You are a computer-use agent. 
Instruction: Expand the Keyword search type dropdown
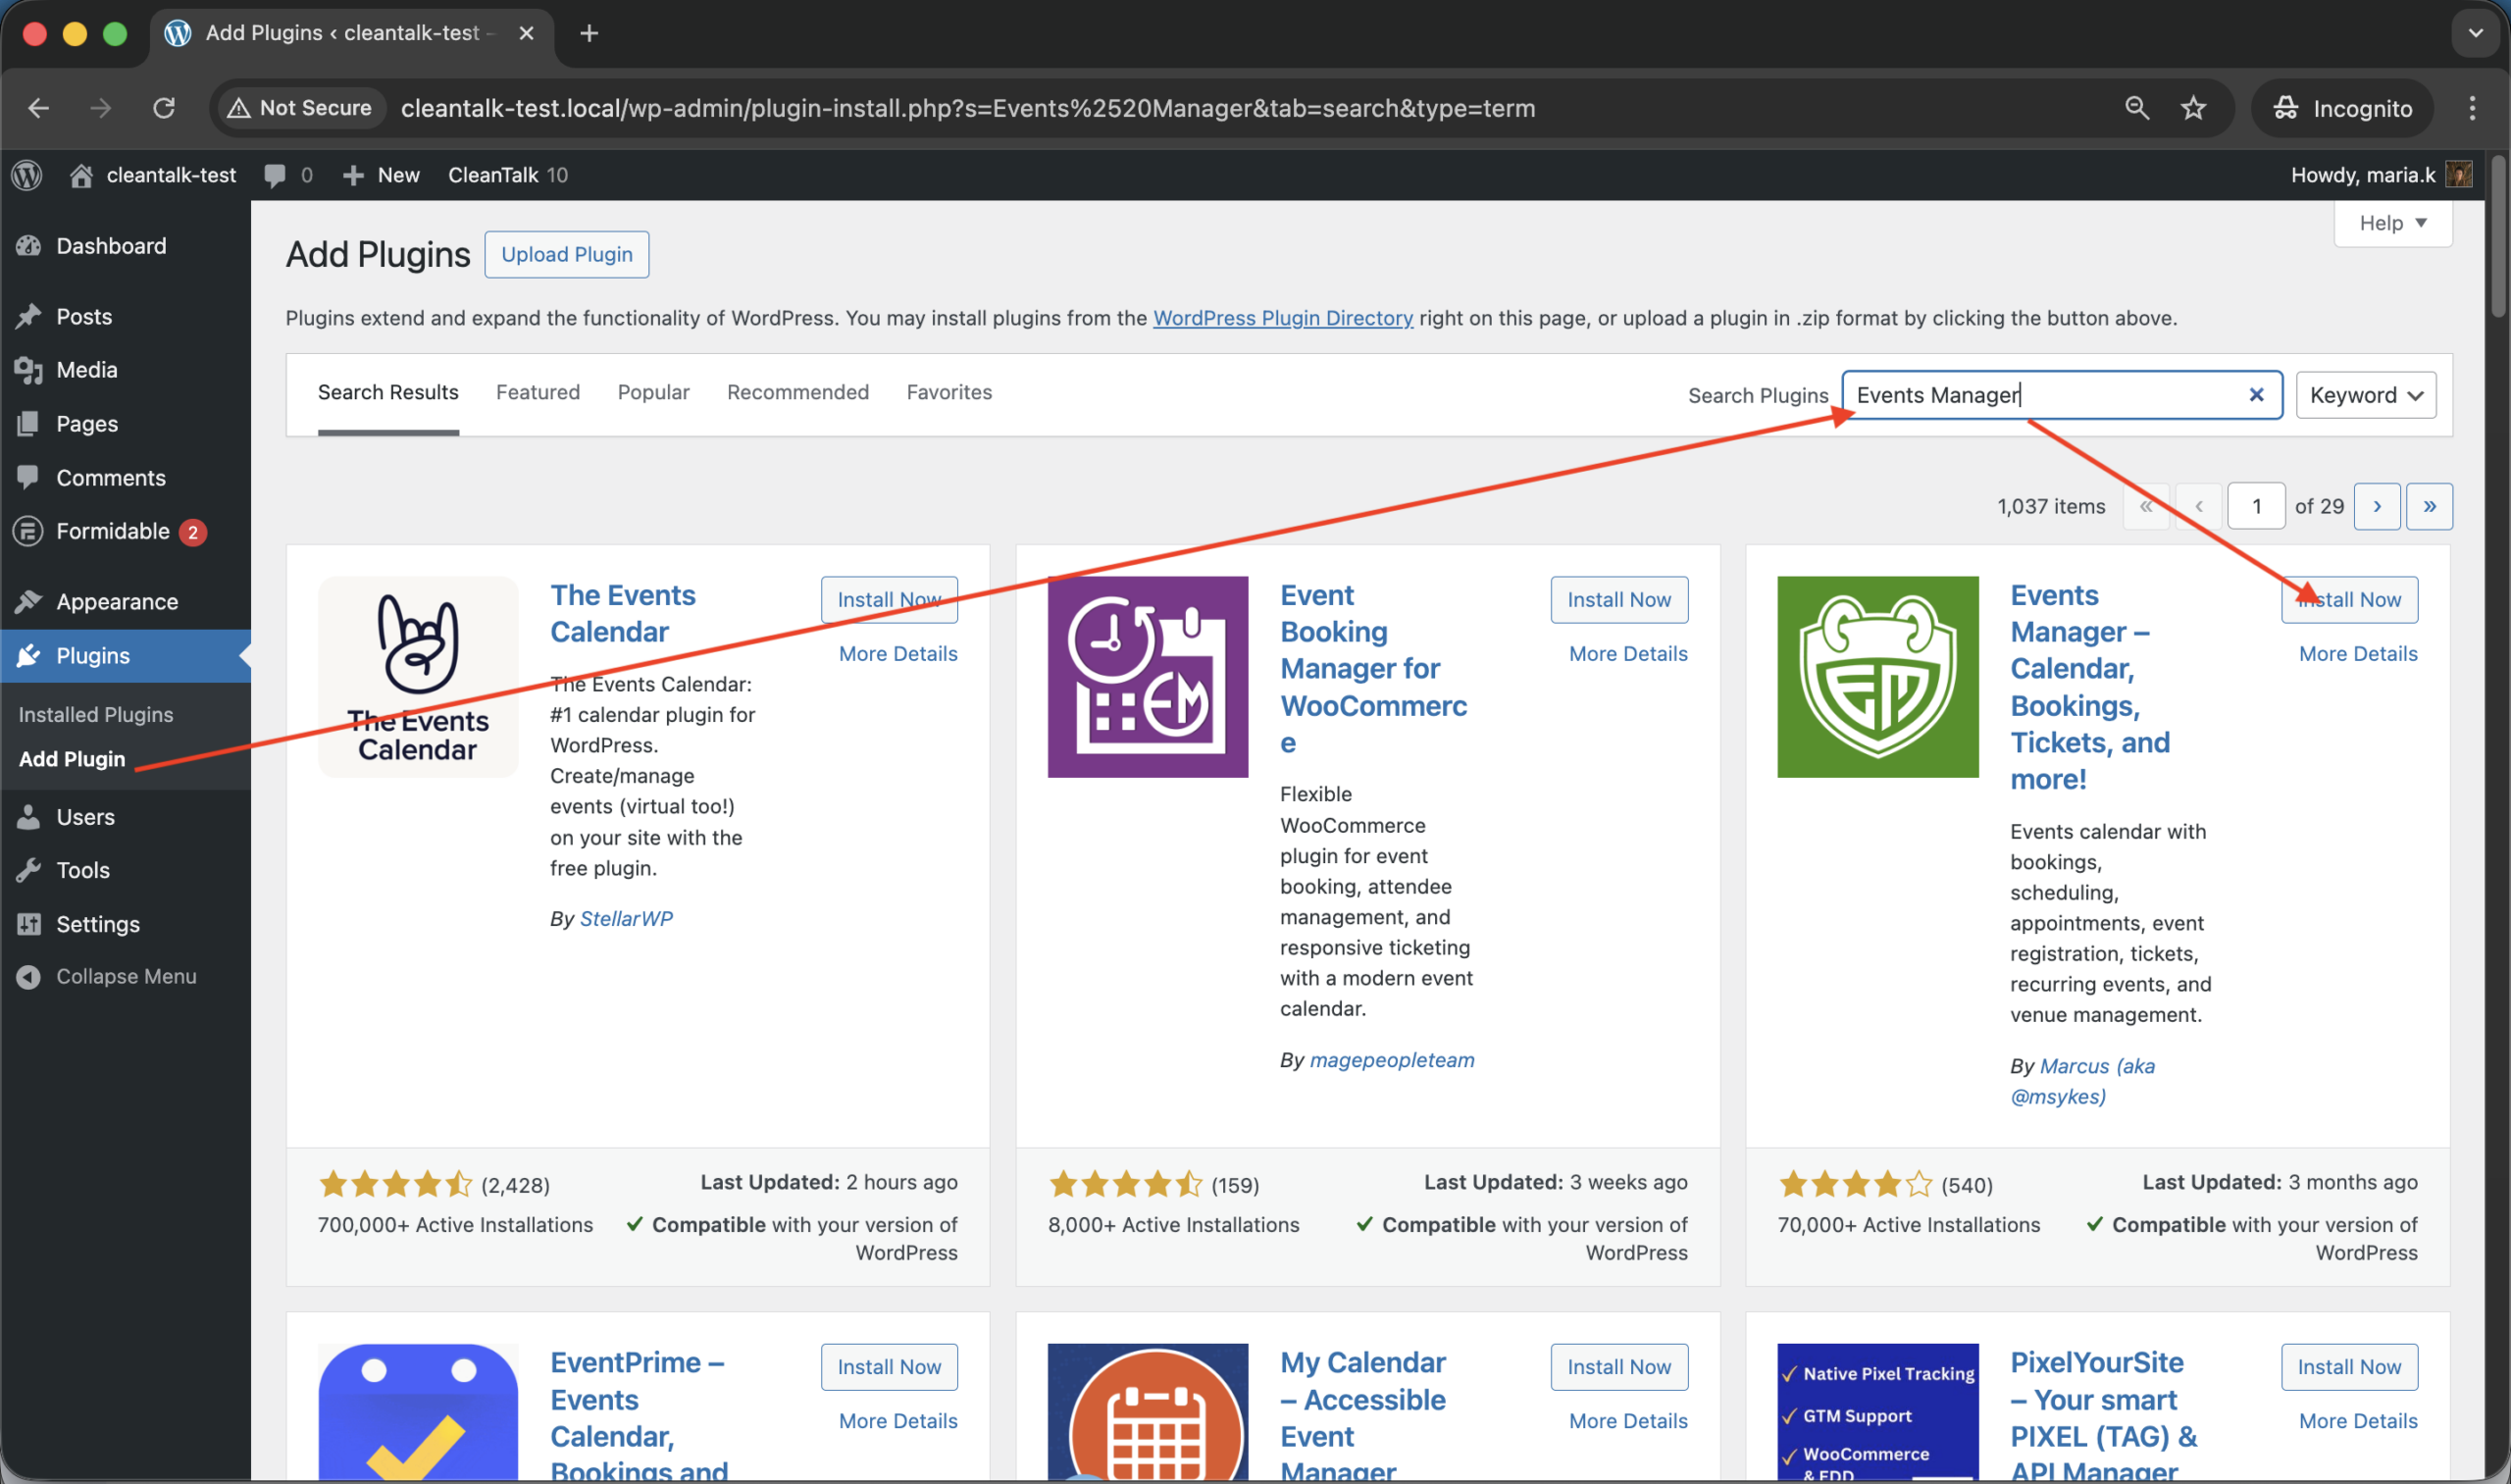(2365, 395)
